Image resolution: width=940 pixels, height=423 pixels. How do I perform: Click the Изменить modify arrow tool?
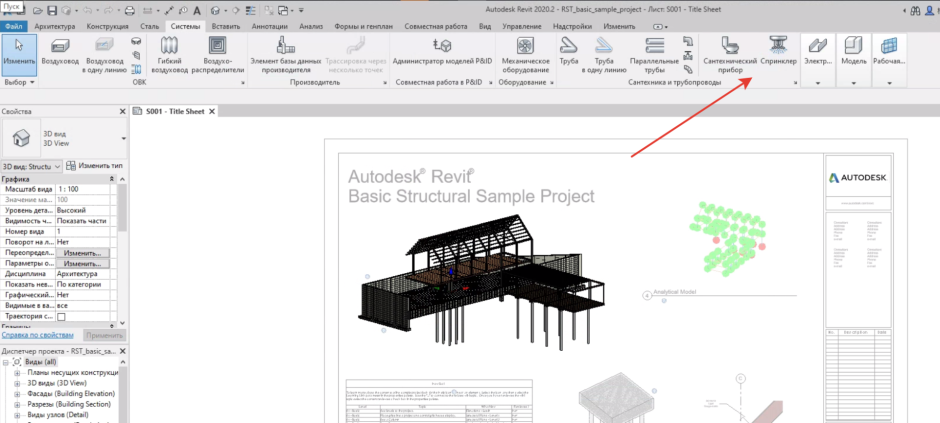20,53
